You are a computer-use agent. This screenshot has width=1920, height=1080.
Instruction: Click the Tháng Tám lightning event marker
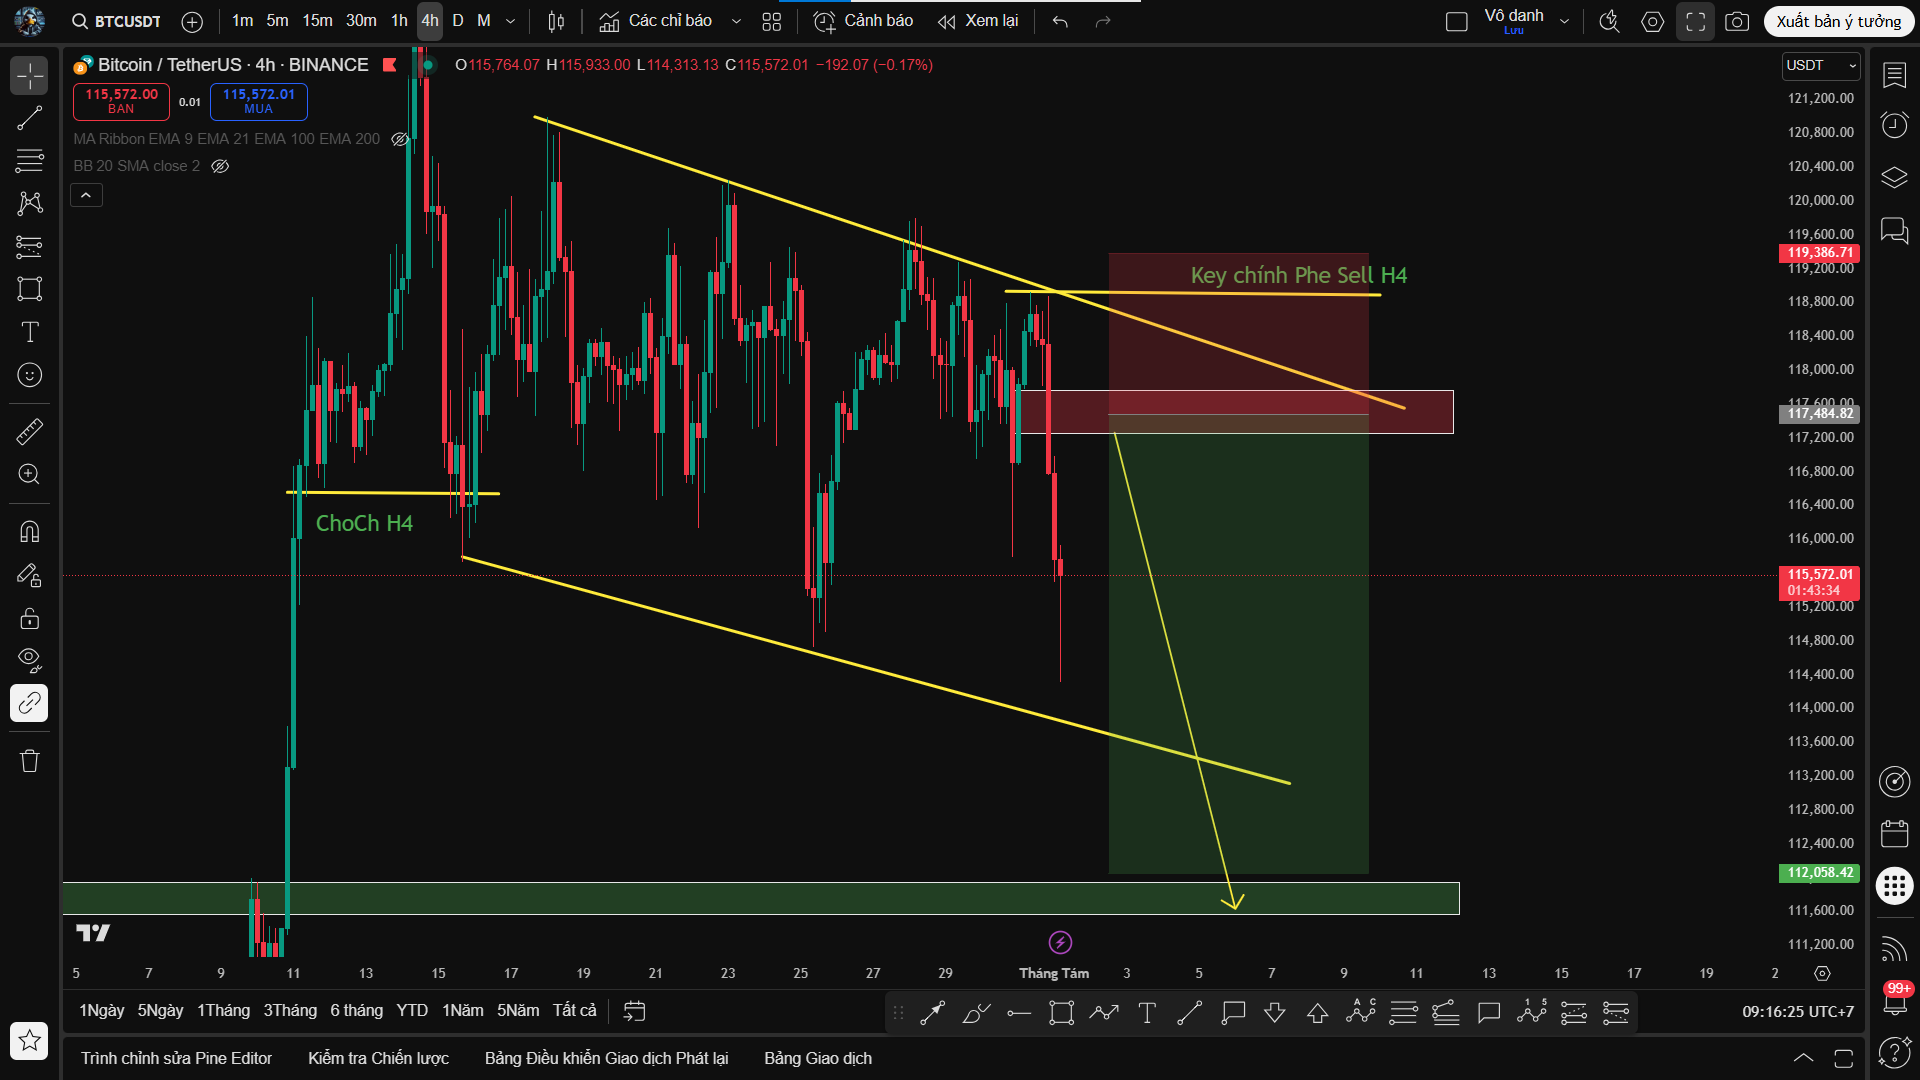coord(1060,942)
